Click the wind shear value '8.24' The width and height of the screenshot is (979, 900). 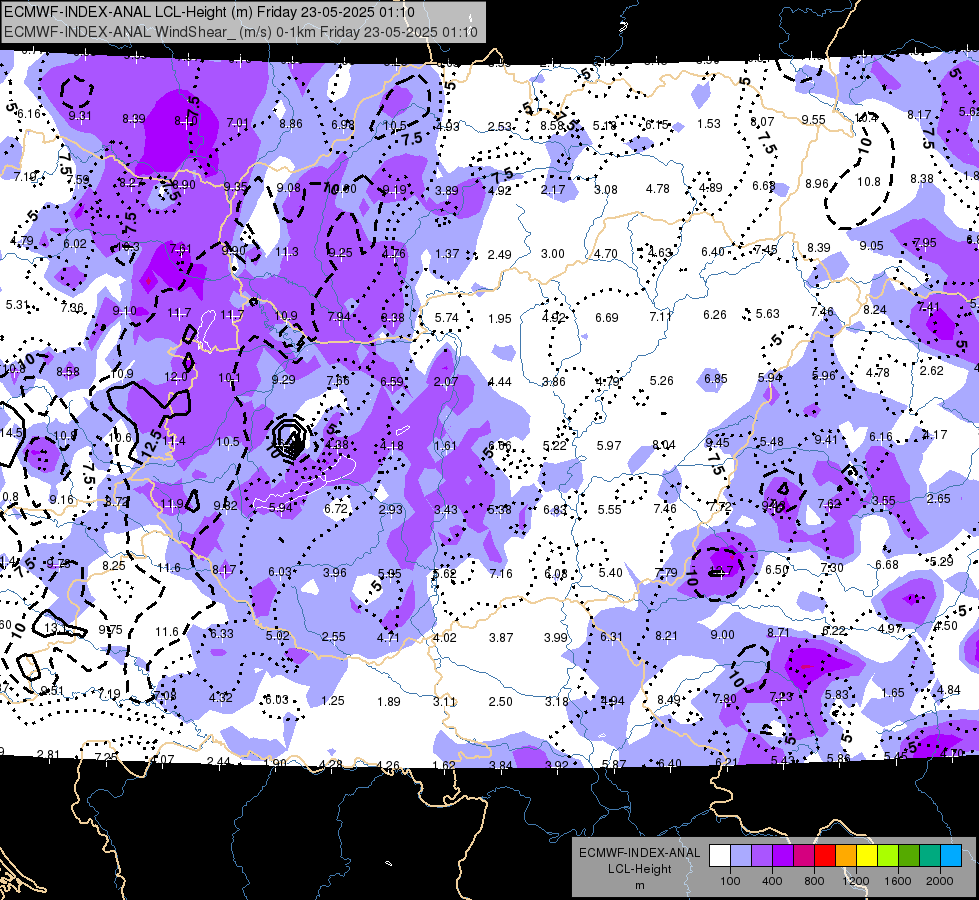875,309
